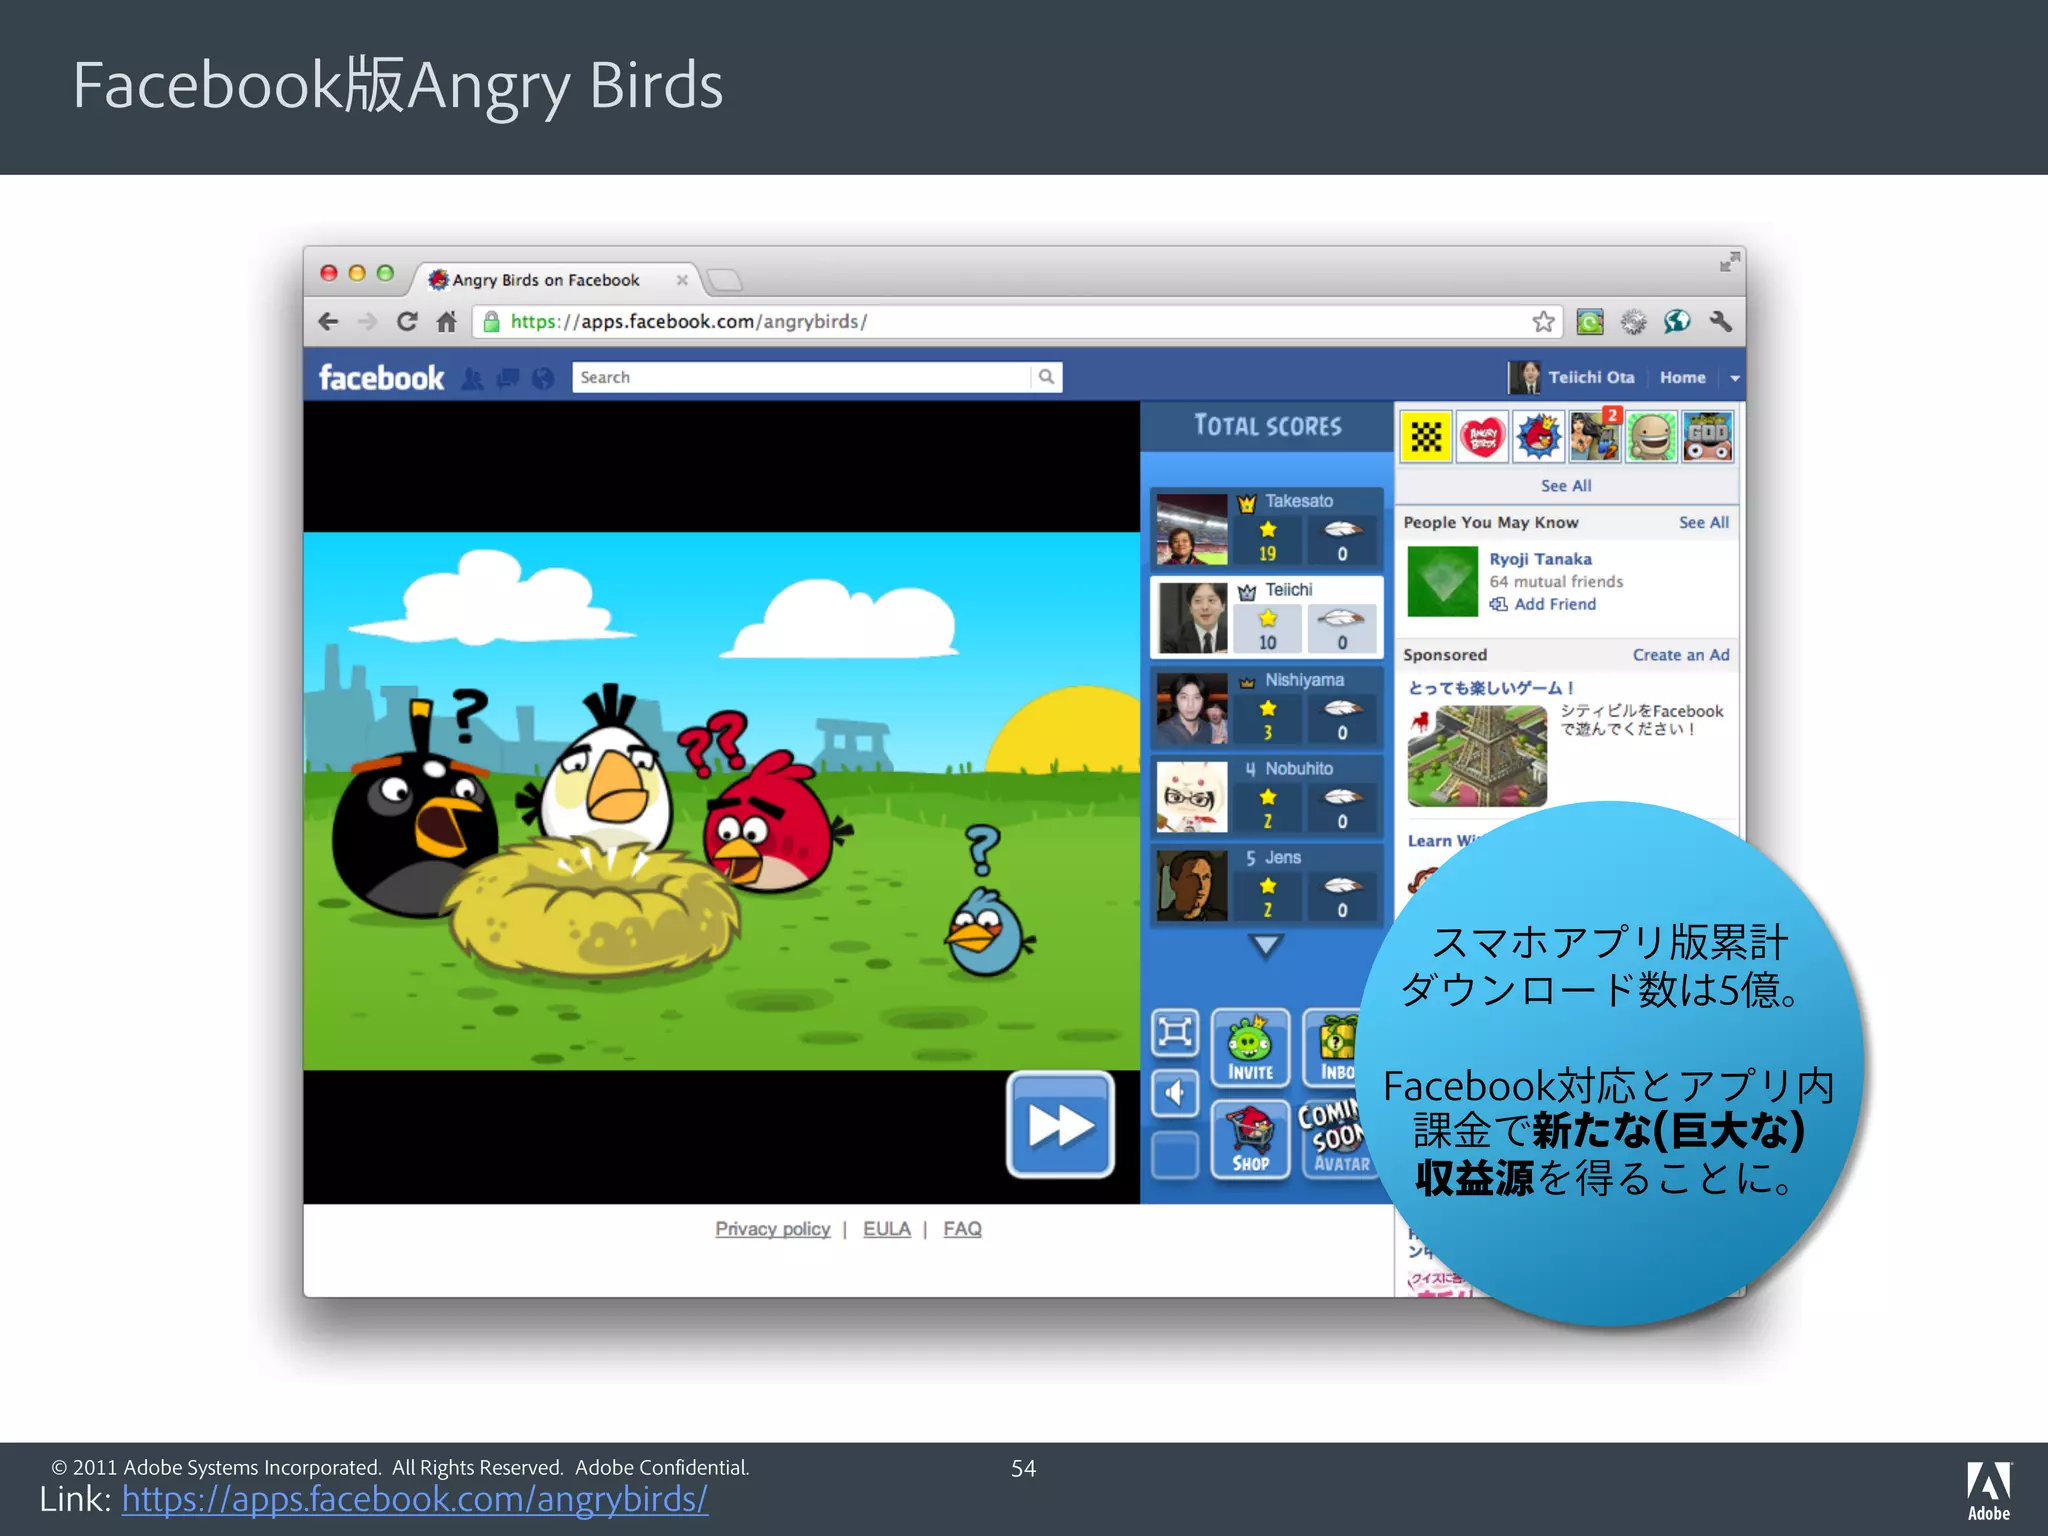Click the browser forward arrow

(367, 322)
